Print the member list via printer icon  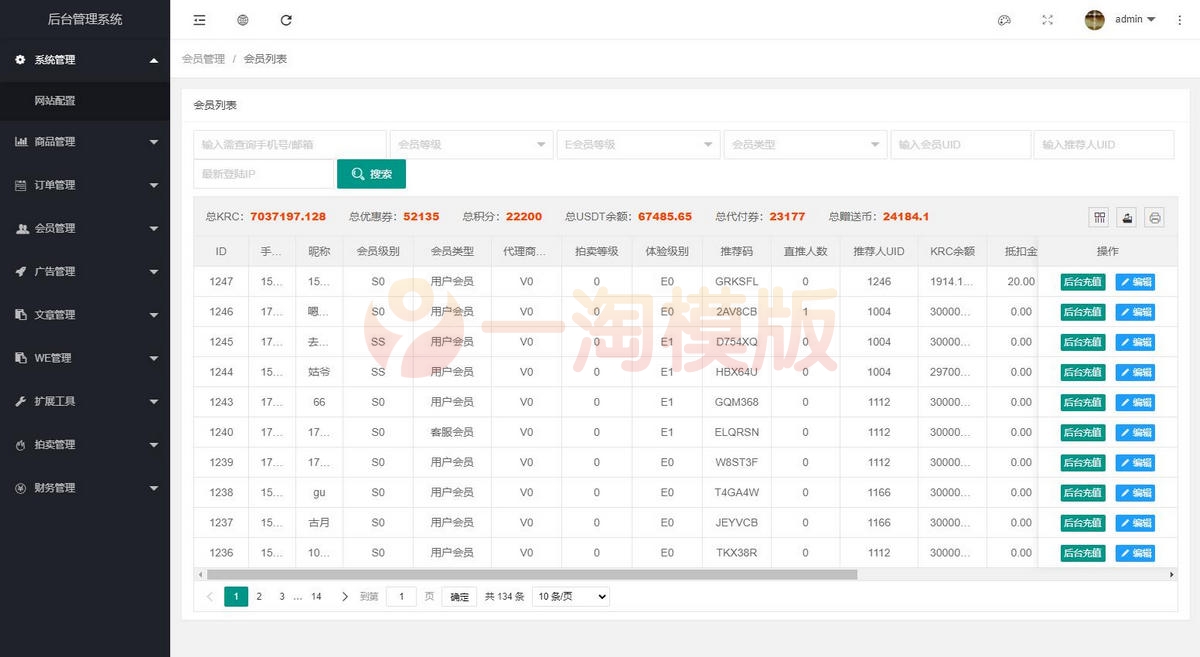point(1155,217)
